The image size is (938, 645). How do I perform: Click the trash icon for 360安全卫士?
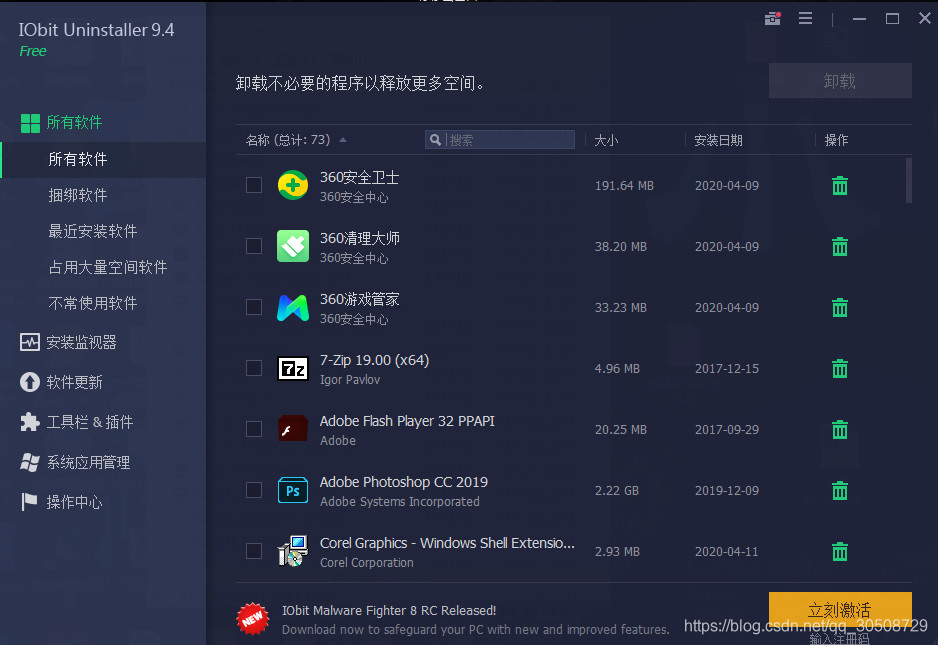pos(839,185)
